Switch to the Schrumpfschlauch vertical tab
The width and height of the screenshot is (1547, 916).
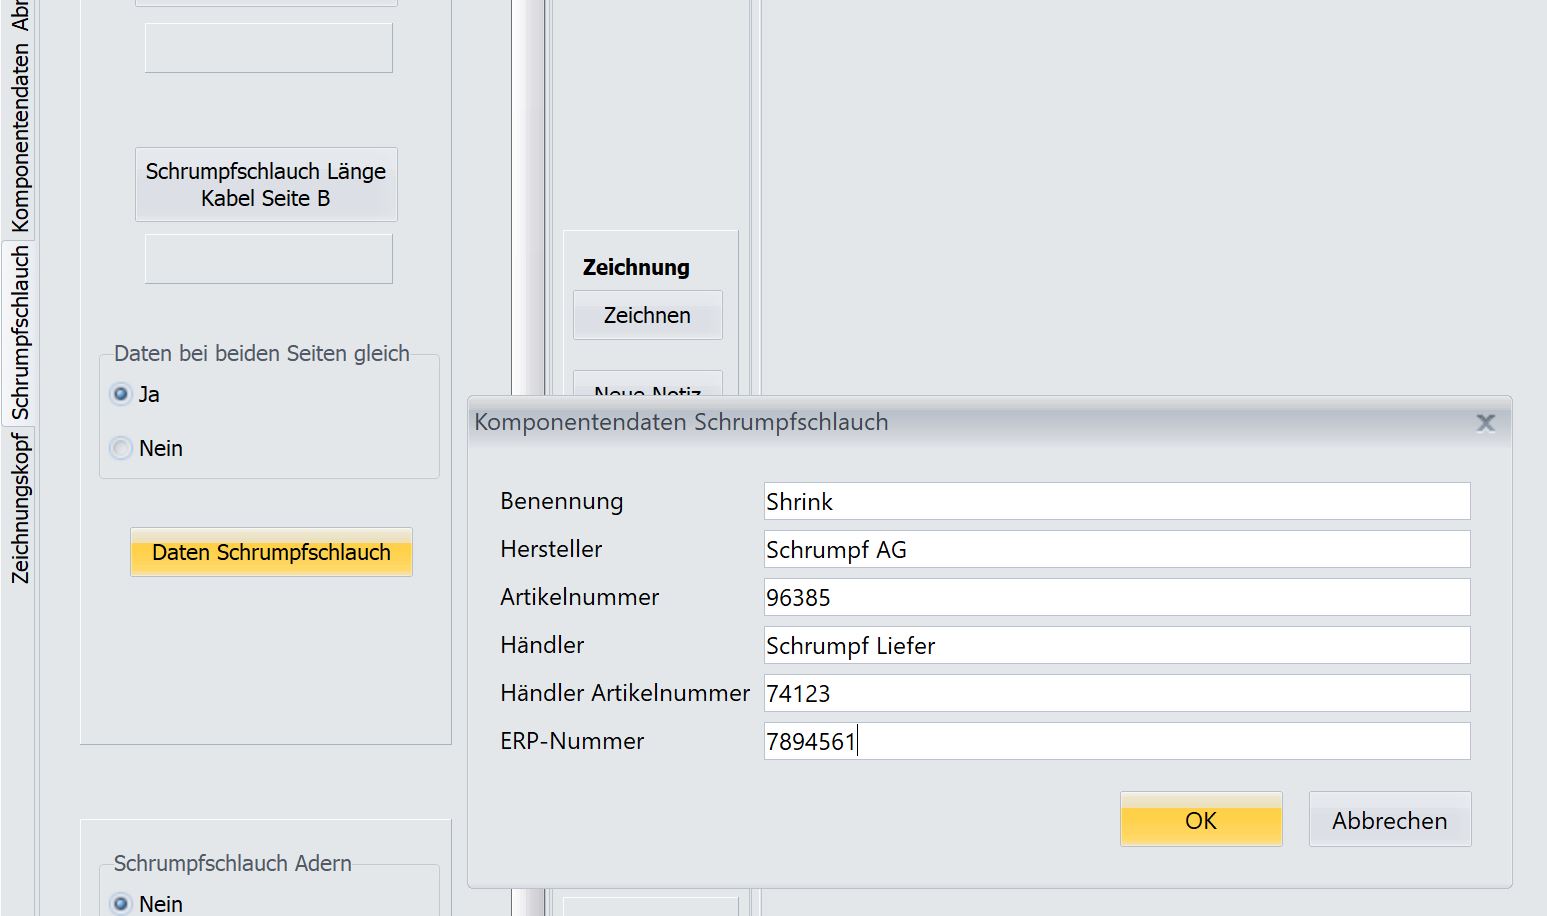tap(19, 333)
